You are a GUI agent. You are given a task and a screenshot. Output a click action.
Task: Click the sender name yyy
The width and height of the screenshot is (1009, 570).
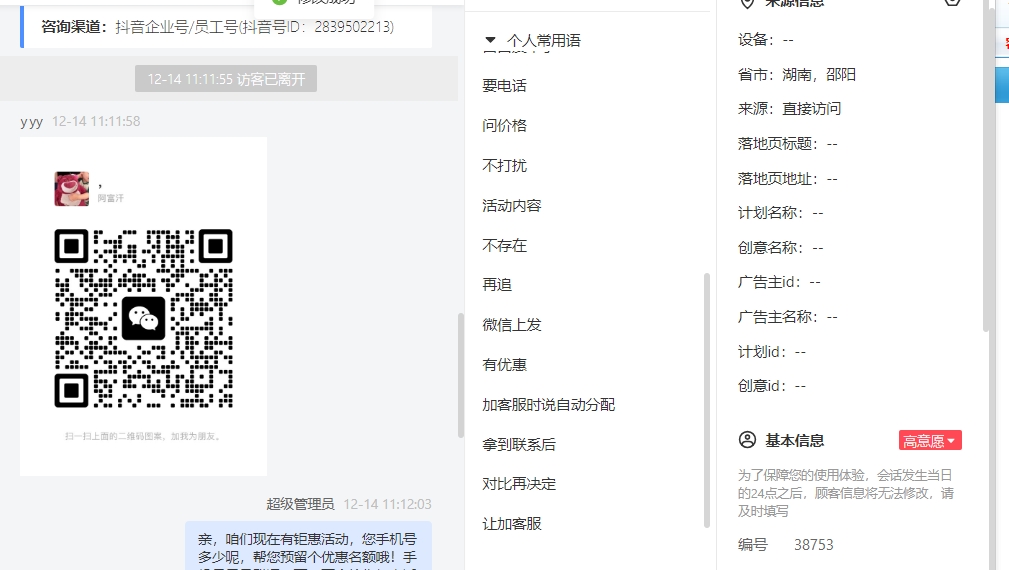32,122
